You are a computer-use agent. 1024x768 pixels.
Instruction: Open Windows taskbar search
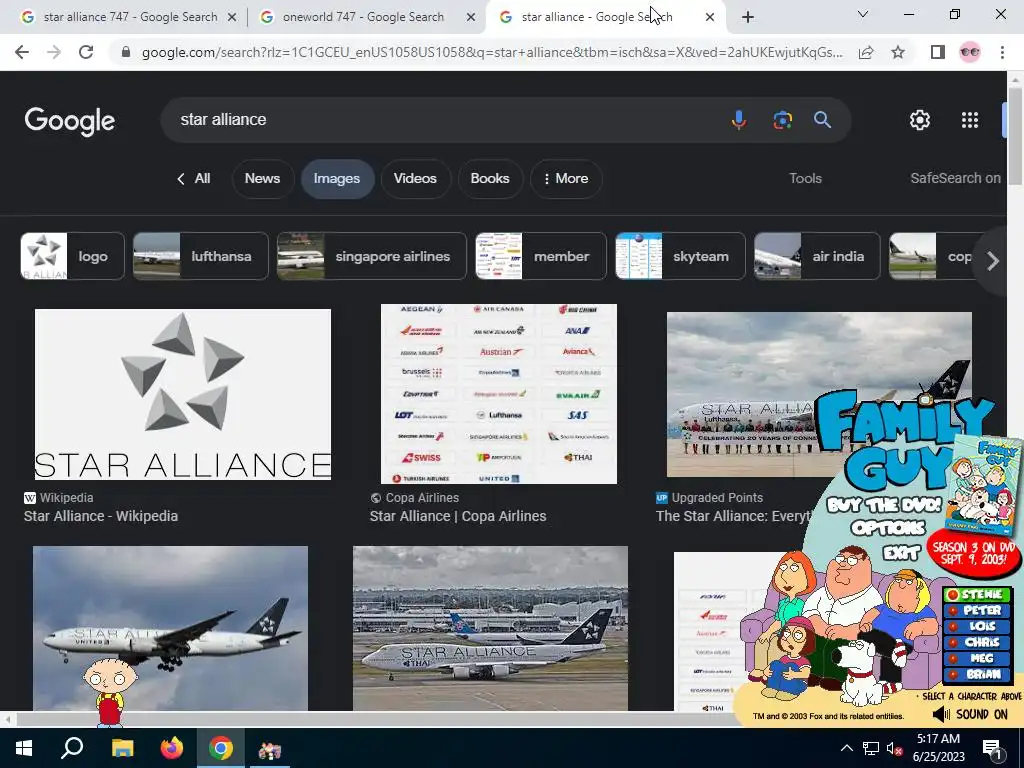[72, 748]
